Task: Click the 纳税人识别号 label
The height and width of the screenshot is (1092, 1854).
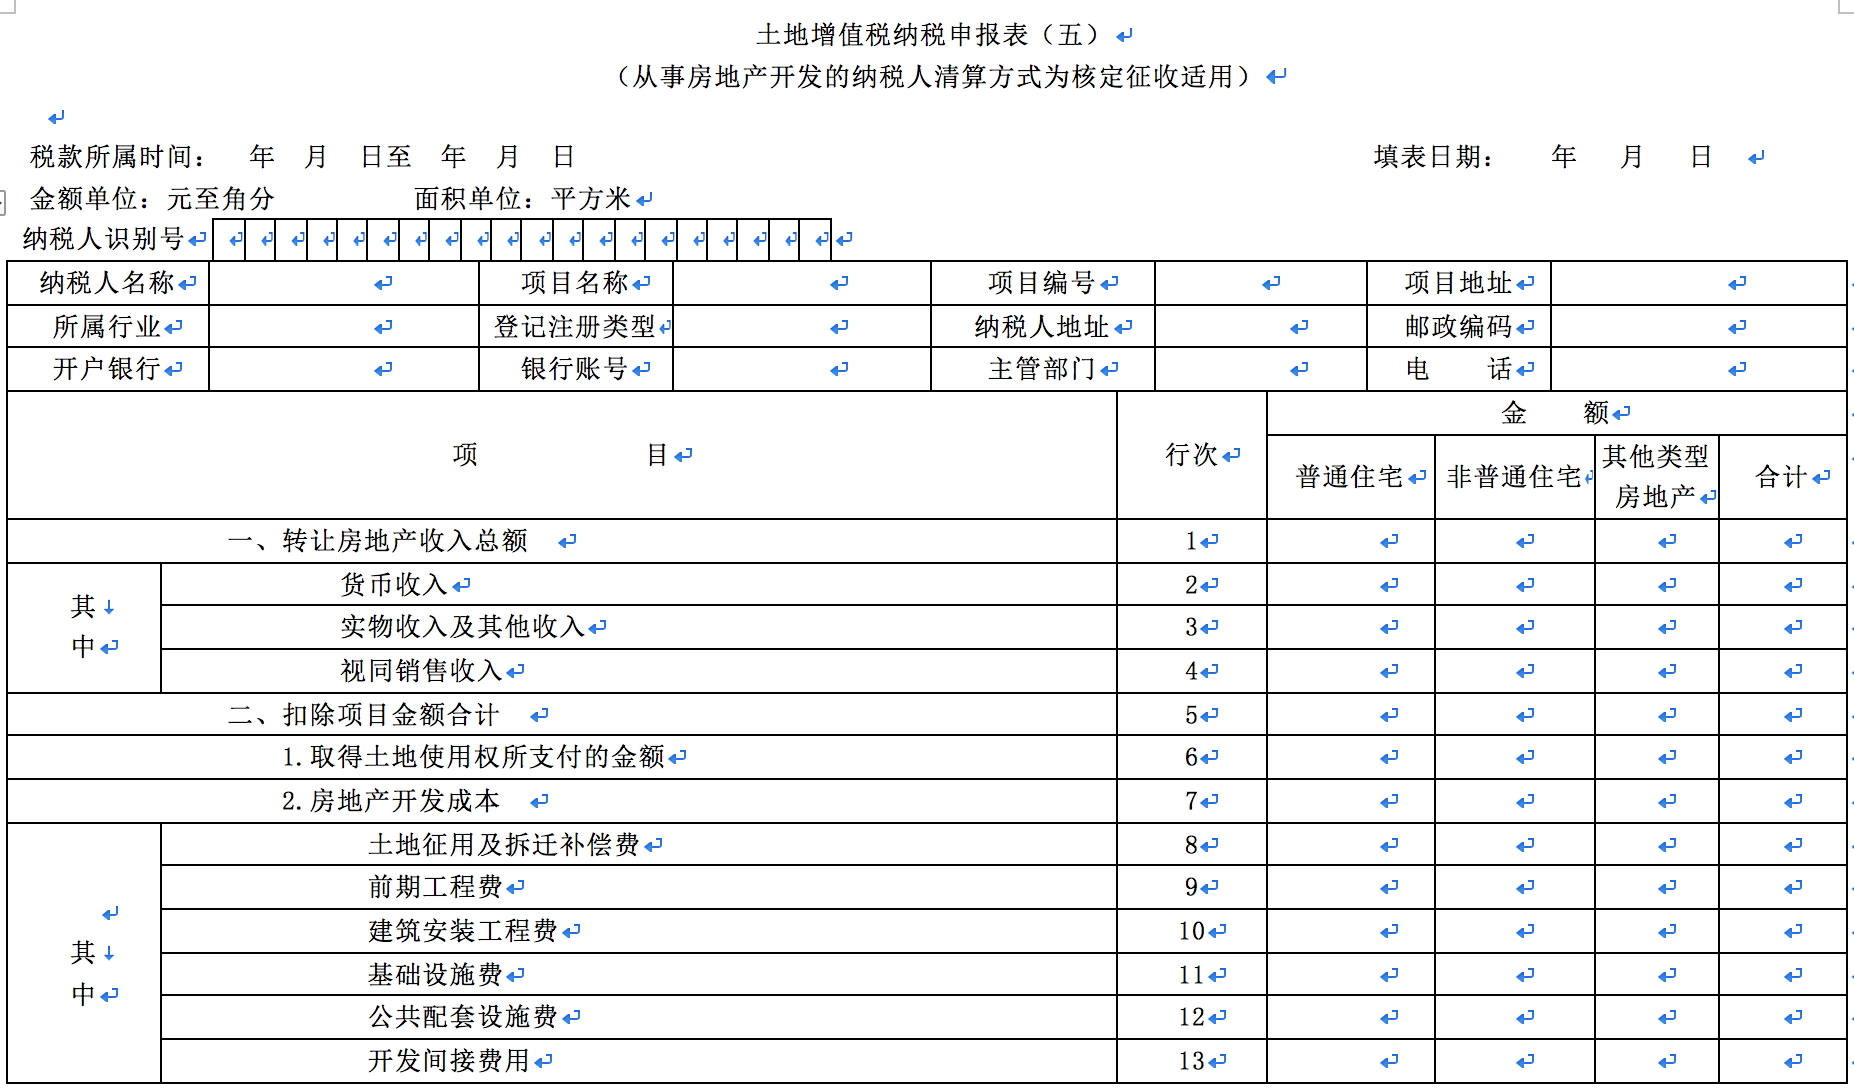Action: 103,239
